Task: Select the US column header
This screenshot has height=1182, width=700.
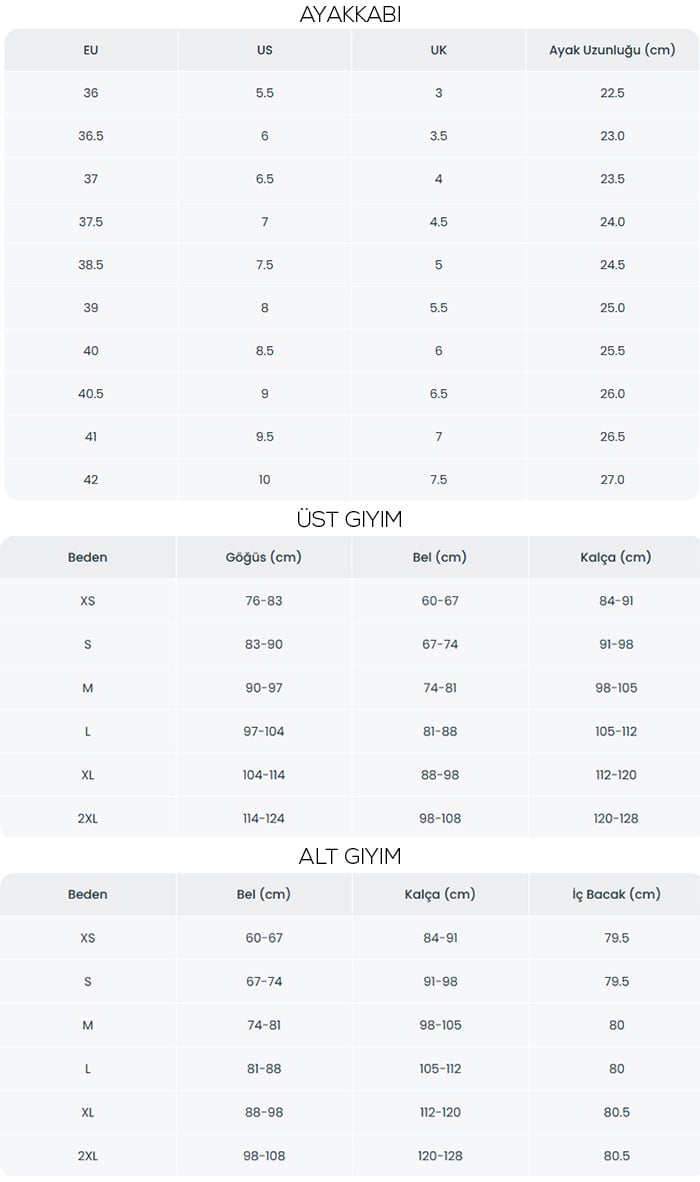Action: [264, 51]
